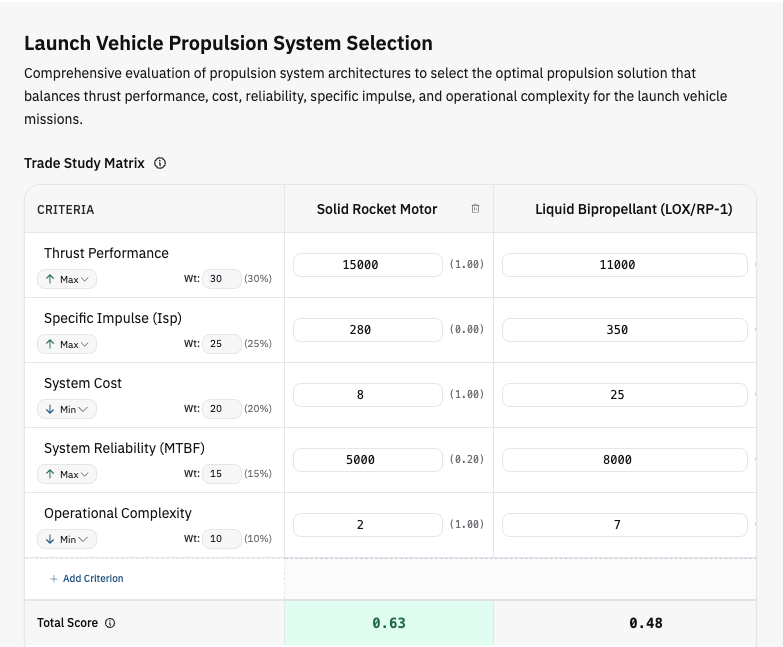783x647 pixels.
Task: Click Solid Rocket Motor complexity value 2
Action: pyautogui.click(x=368, y=524)
